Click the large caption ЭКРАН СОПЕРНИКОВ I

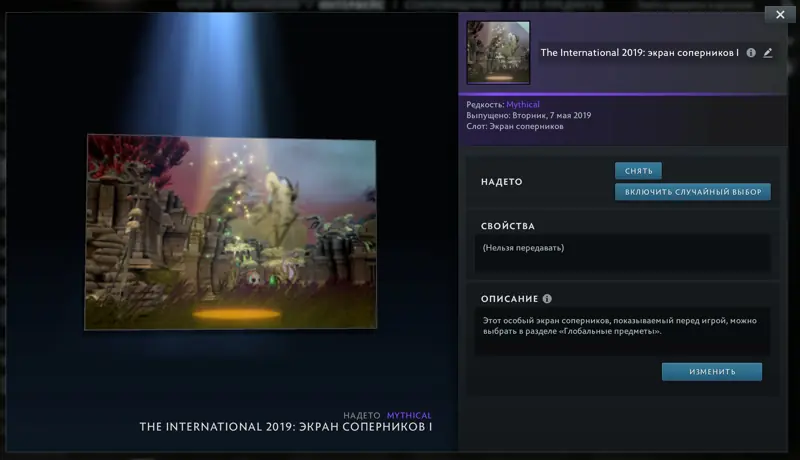pos(365,427)
